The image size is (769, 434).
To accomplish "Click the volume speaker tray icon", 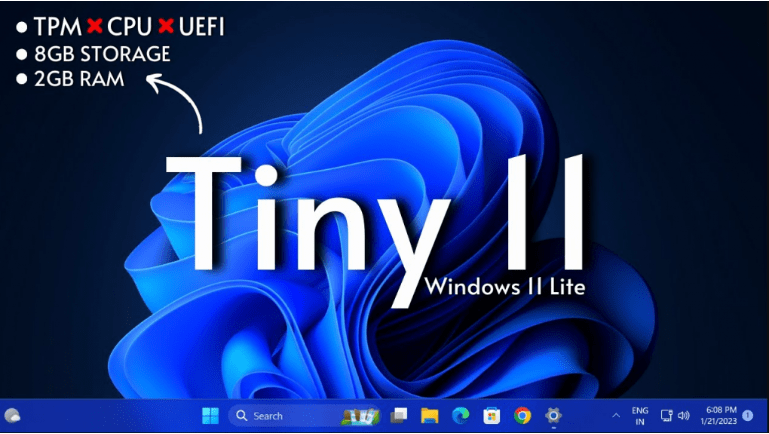I will click(x=684, y=416).
